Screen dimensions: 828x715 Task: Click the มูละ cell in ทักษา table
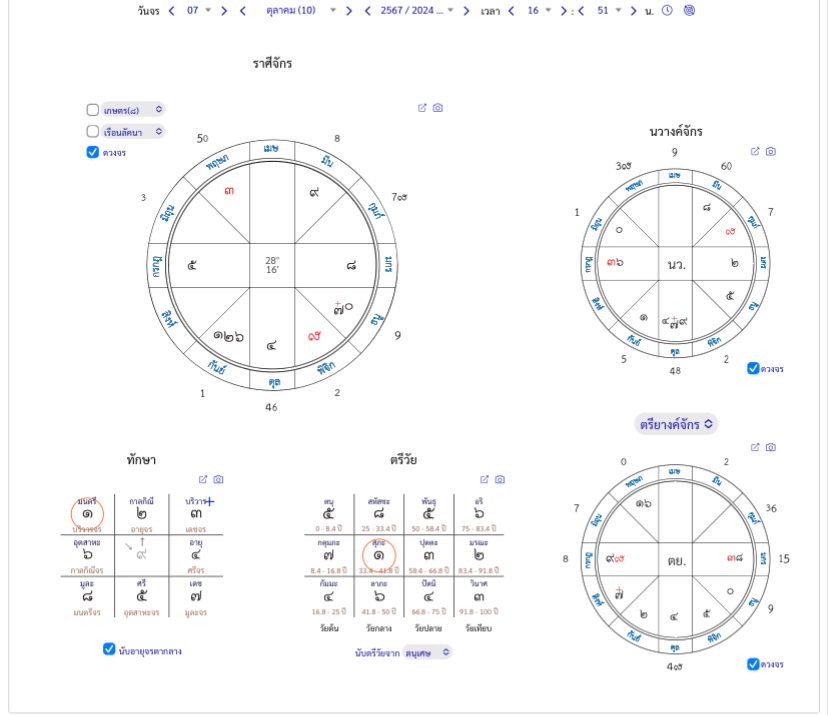click(87, 597)
